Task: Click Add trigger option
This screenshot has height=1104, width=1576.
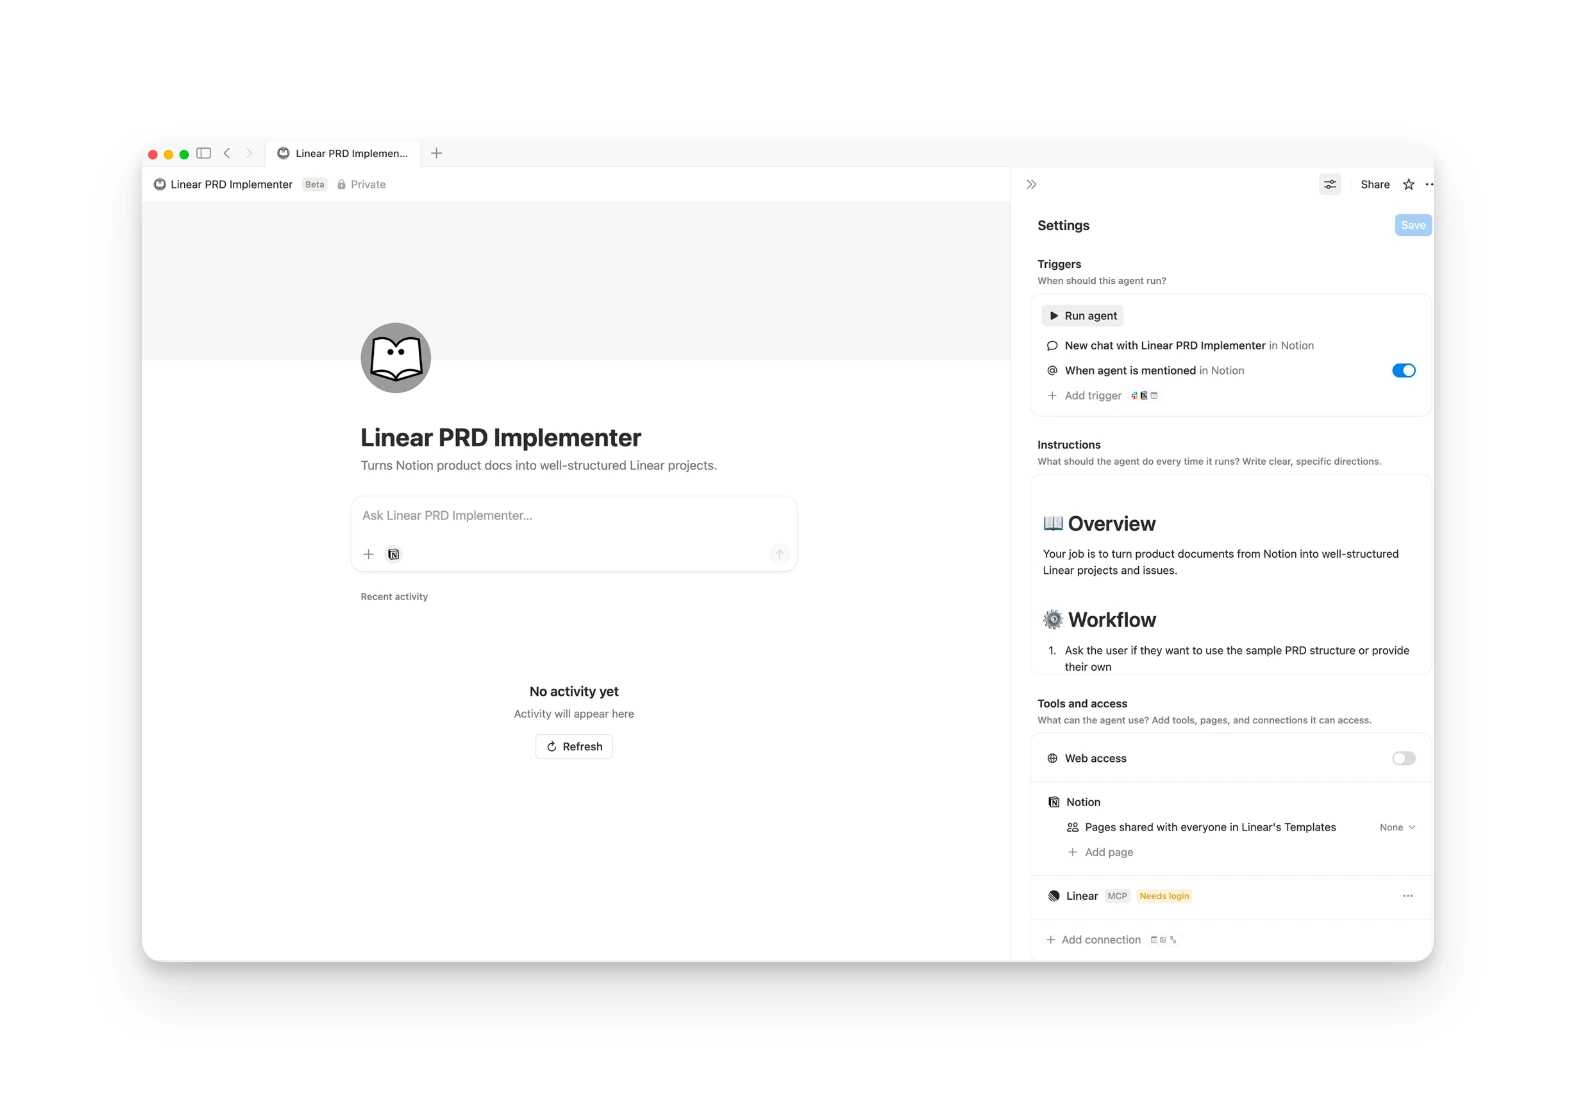Action: pyautogui.click(x=1092, y=396)
